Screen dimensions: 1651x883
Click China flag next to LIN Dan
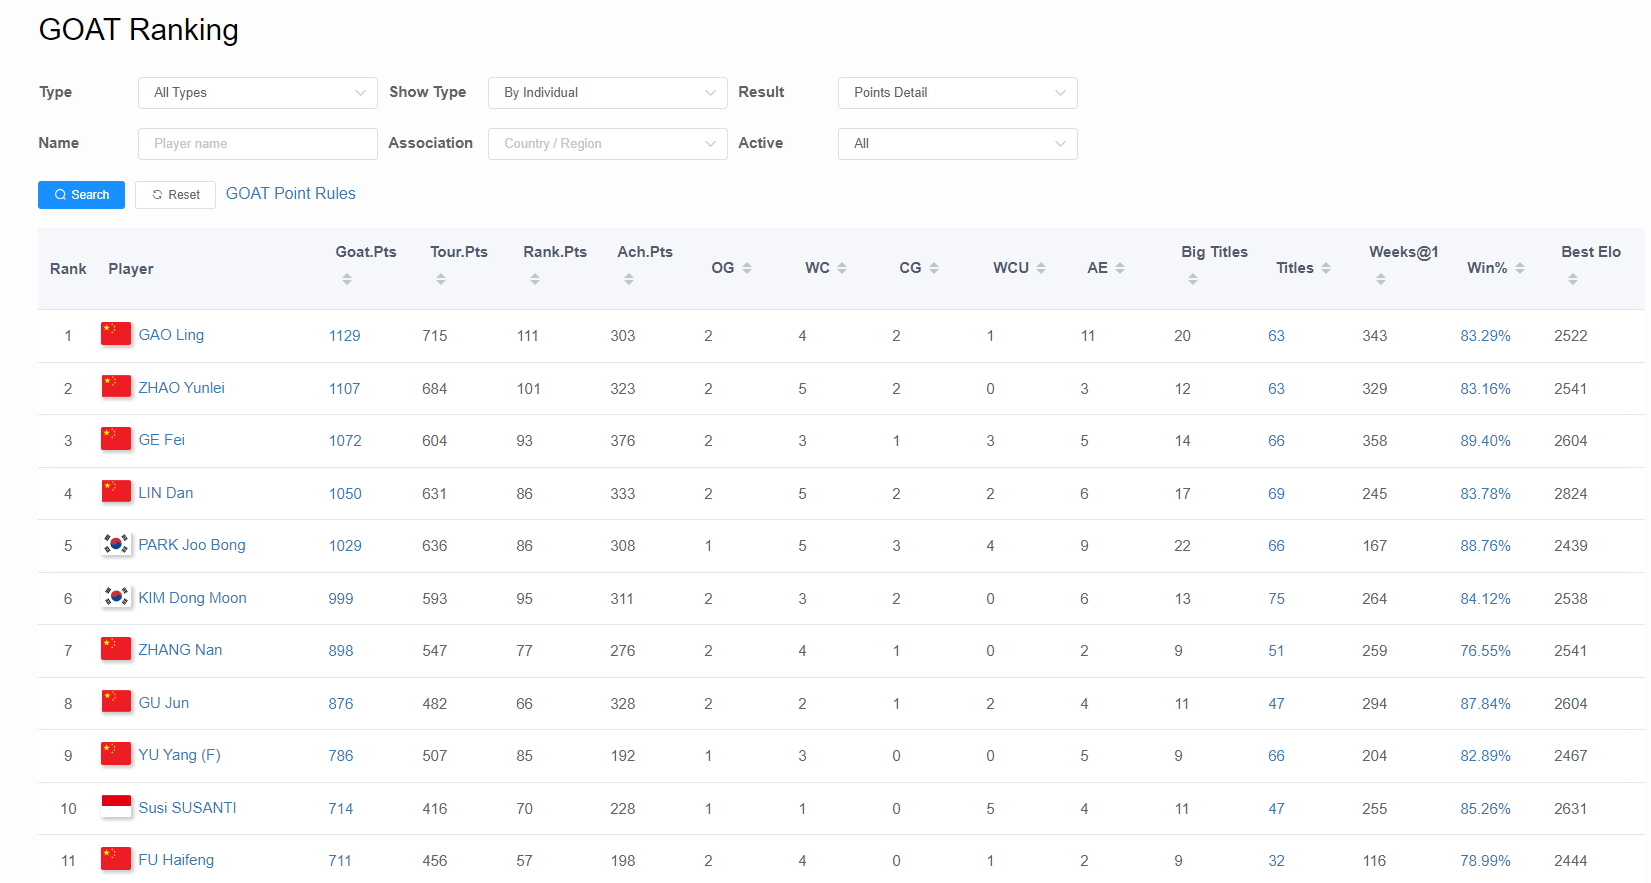[x=116, y=492]
